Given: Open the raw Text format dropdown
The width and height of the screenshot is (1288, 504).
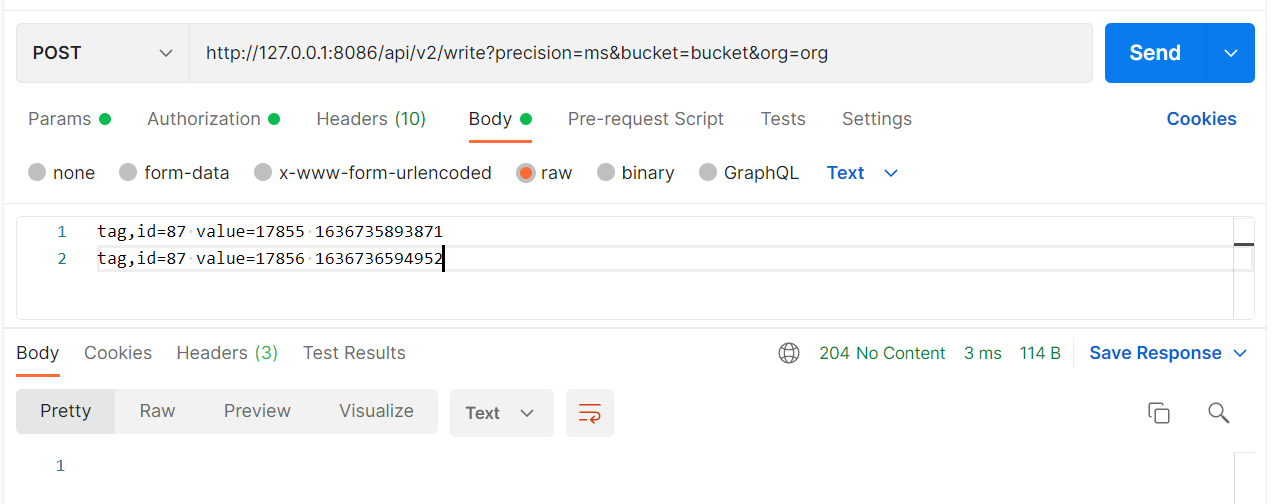Looking at the screenshot, I should 862,173.
